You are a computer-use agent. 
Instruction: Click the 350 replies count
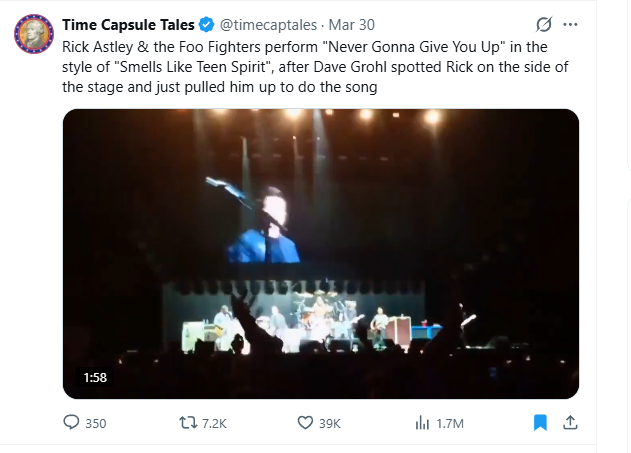click(x=95, y=423)
